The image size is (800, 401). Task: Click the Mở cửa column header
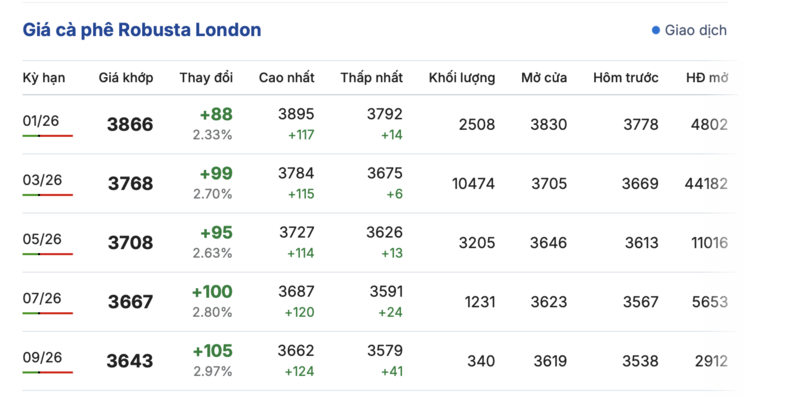click(544, 78)
